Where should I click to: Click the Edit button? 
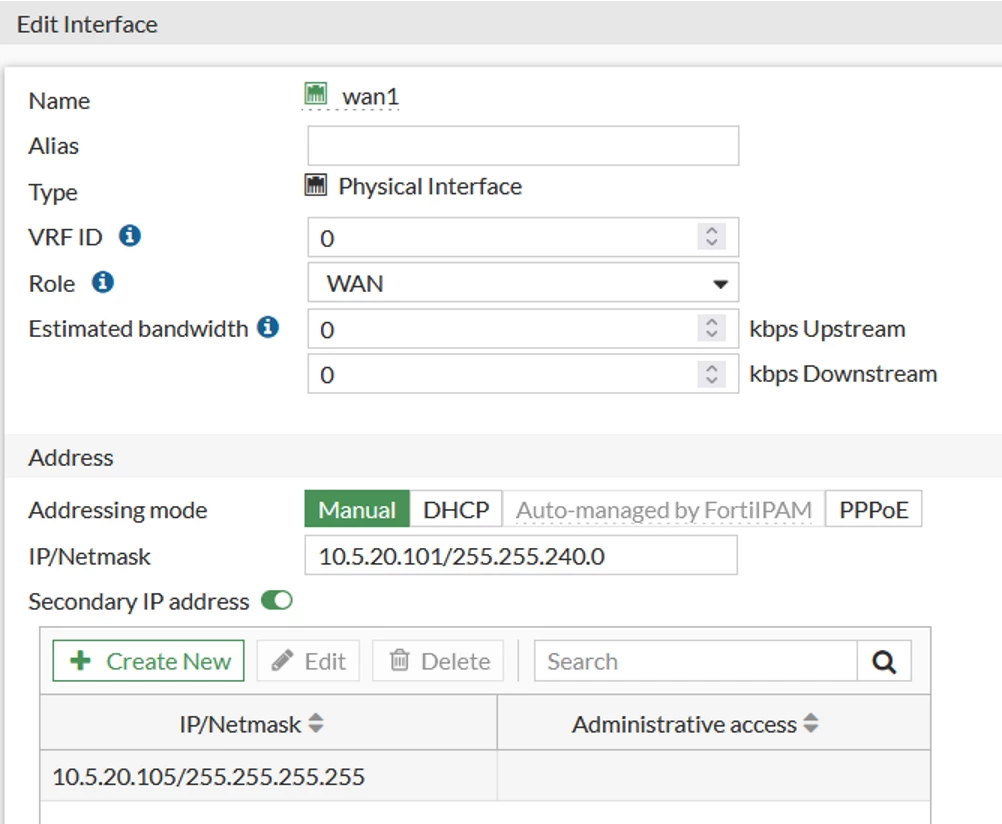[308, 661]
